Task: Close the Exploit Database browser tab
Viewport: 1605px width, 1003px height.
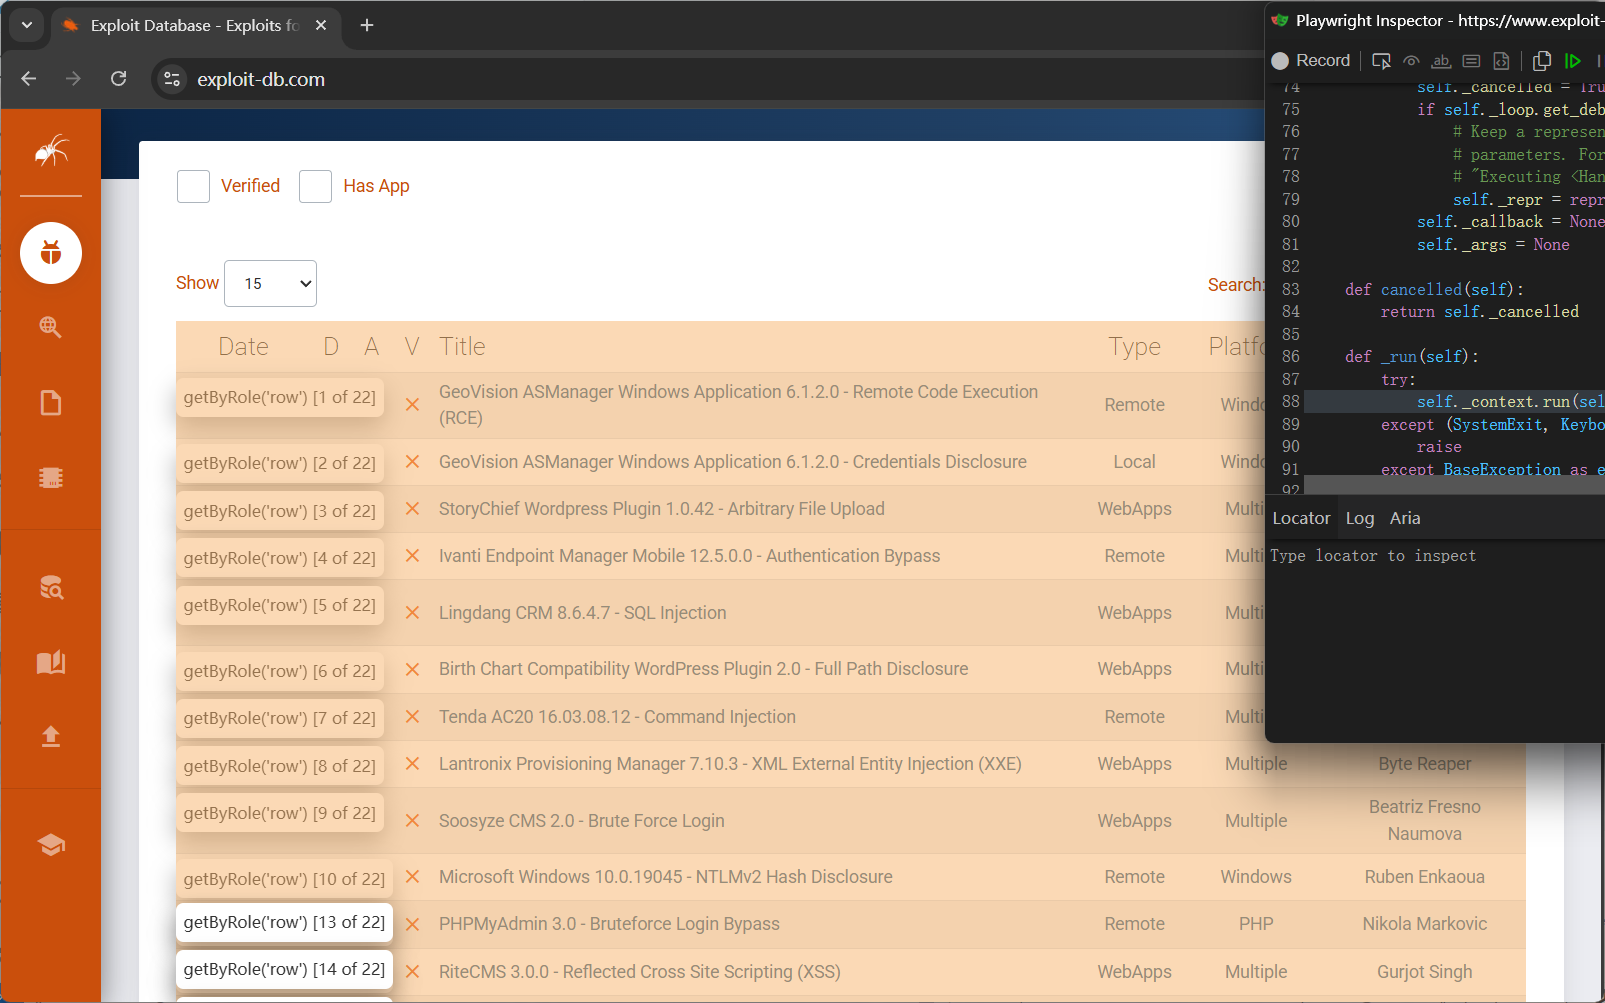Action: [x=321, y=25]
